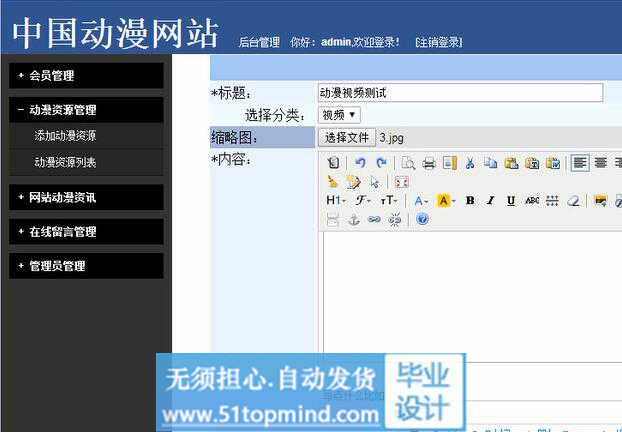Viewport: 622px width, 432px height.
Task: Click the Remove Format eraser icon
Action: pyautogui.click(x=573, y=201)
